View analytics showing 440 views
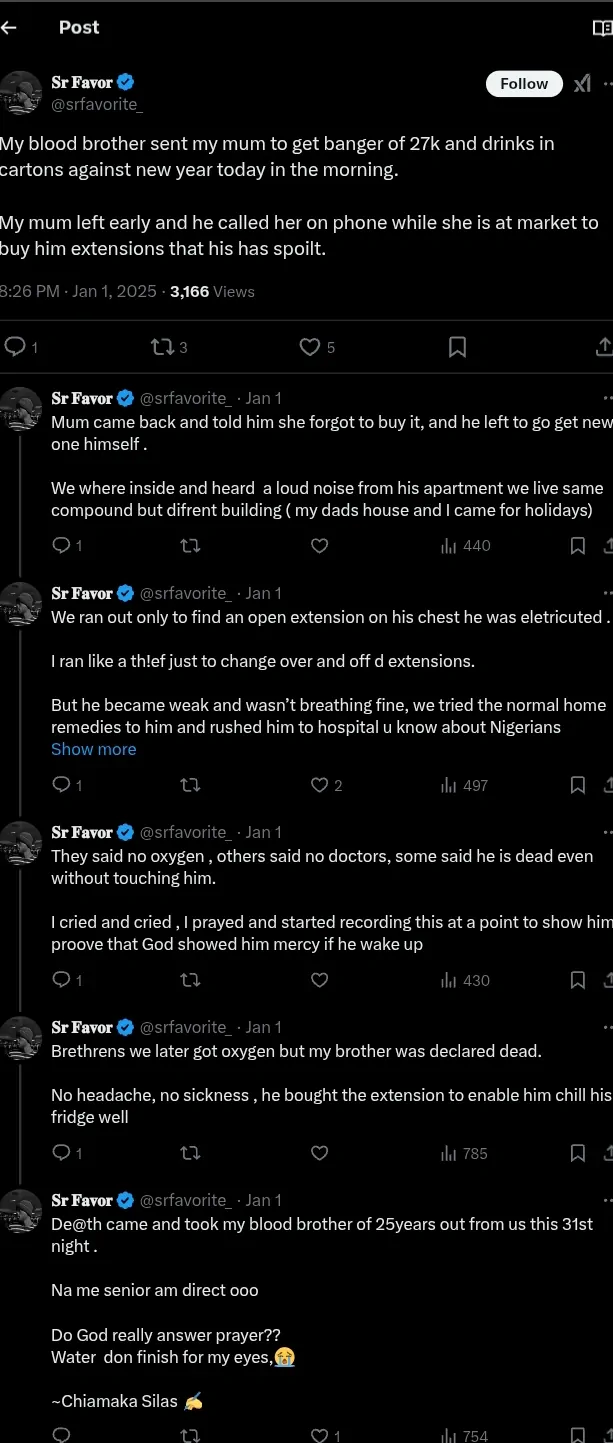This screenshot has width=613, height=1443. coord(465,546)
